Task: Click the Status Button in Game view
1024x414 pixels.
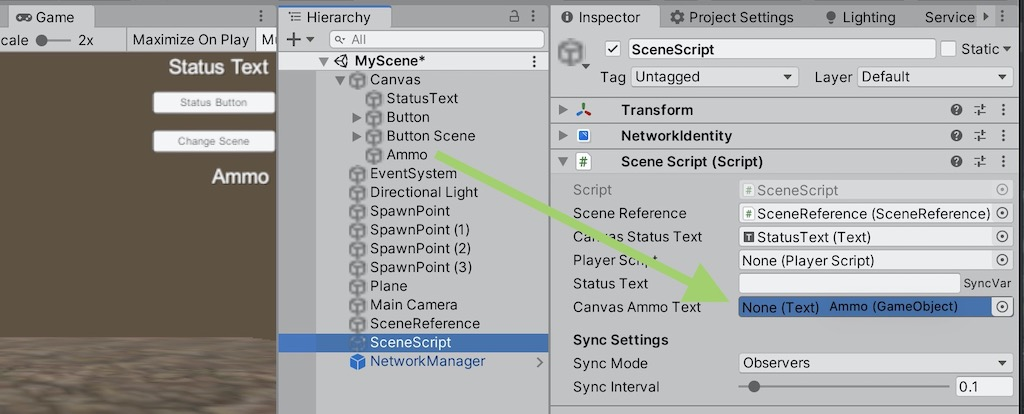Action: tap(213, 102)
